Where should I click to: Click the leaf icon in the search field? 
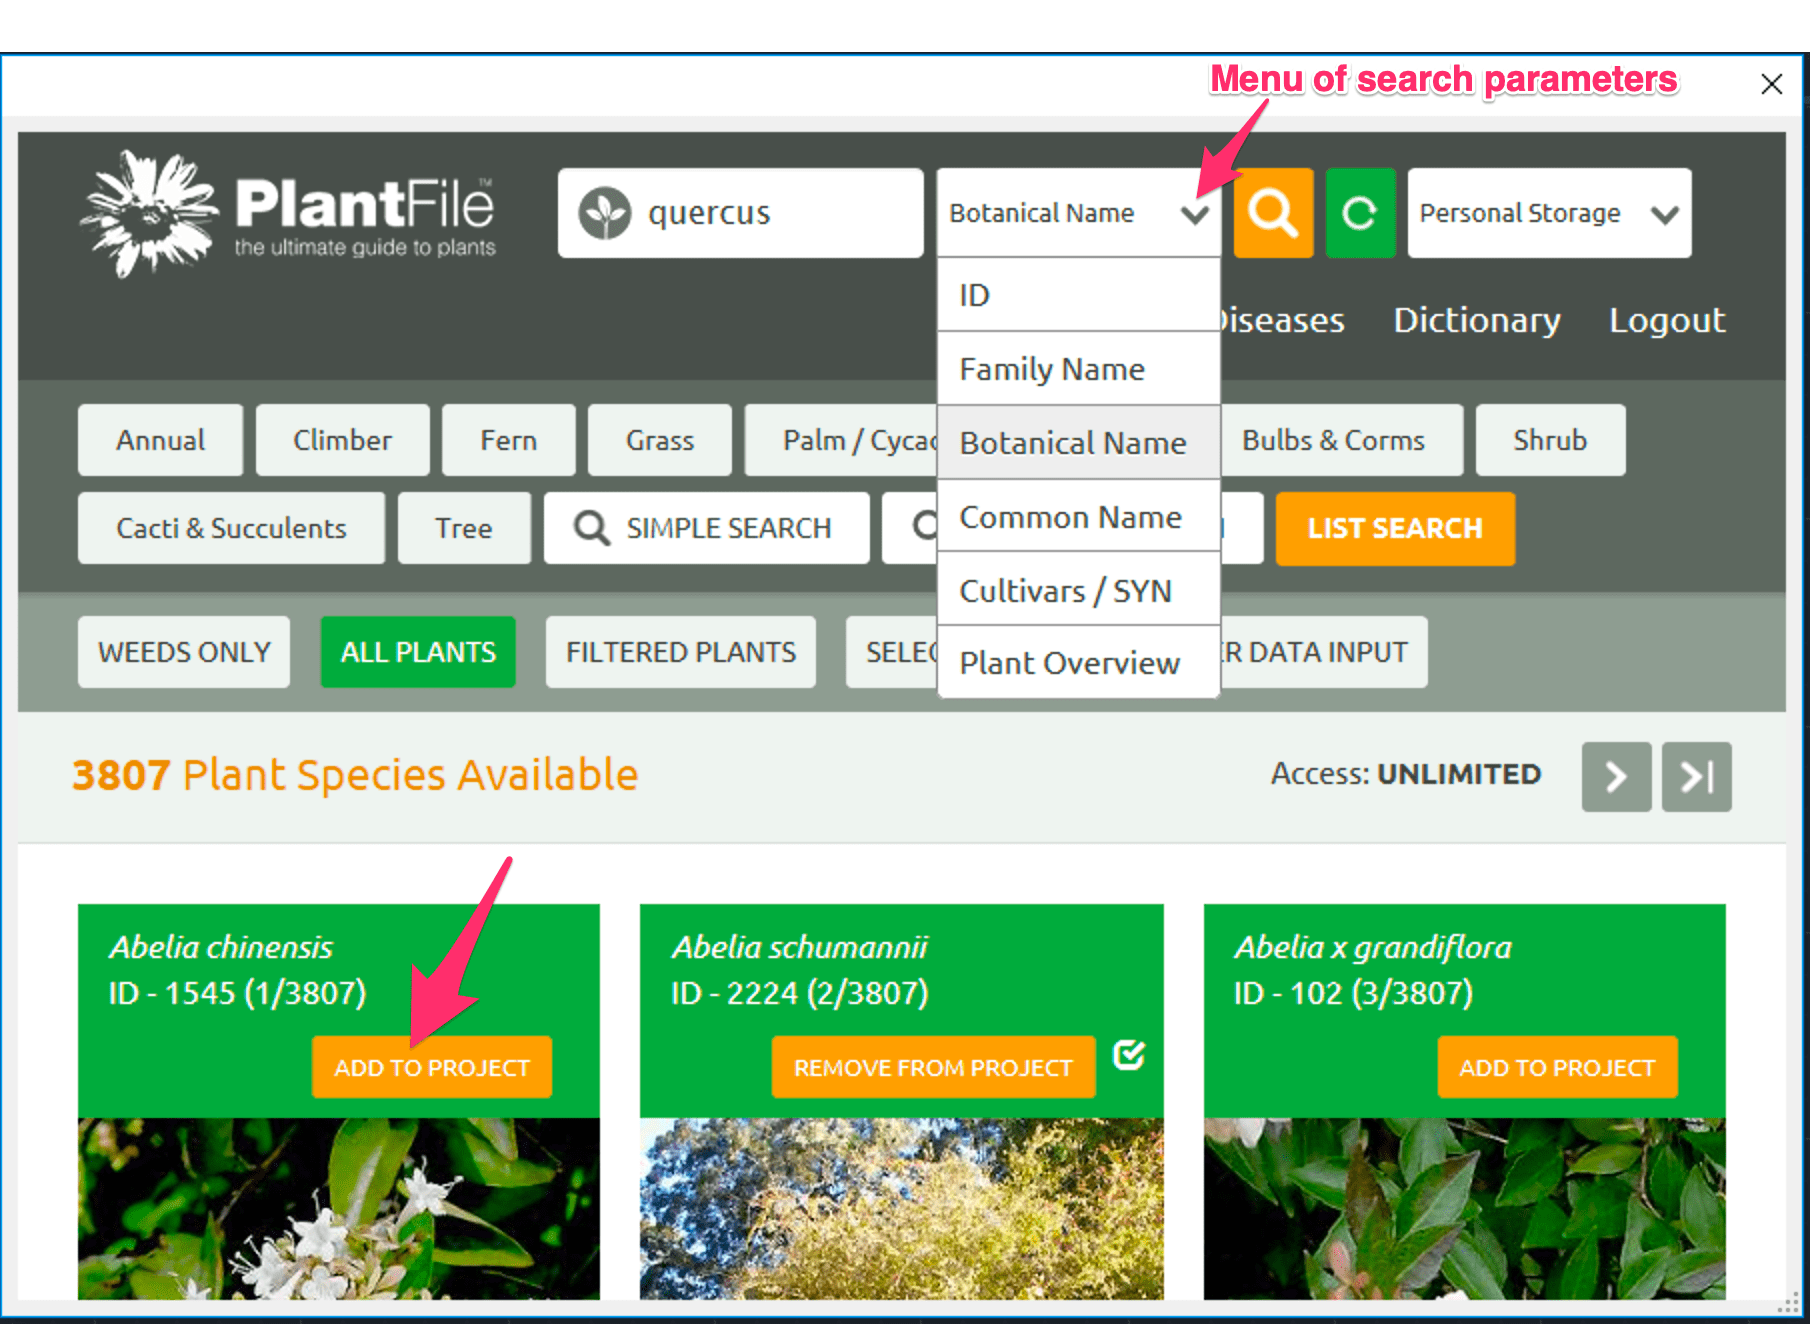pyautogui.click(x=607, y=212)
